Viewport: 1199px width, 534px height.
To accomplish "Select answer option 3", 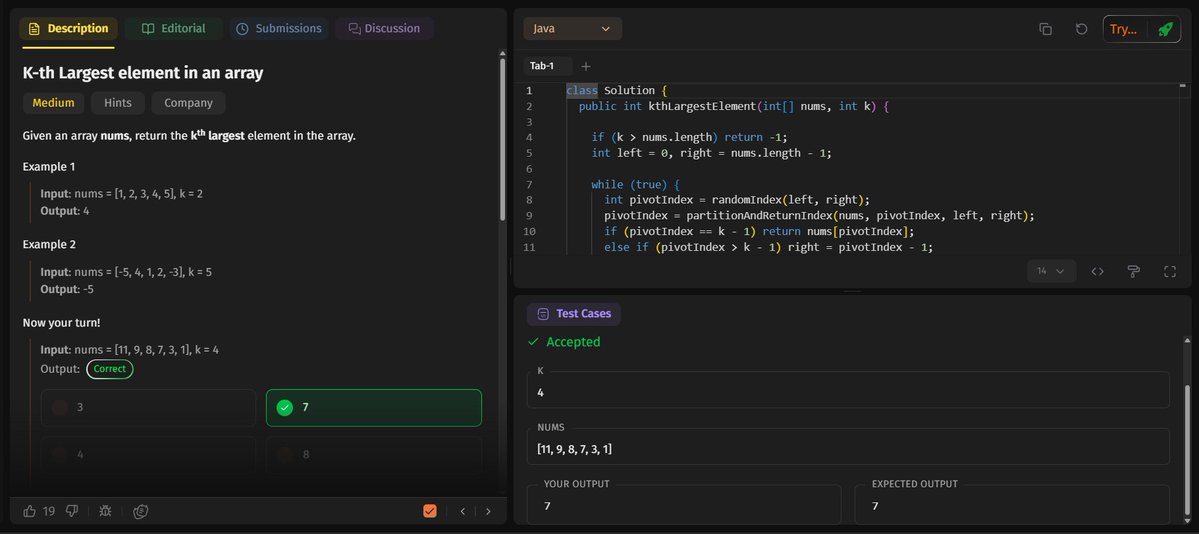I will point(148,408).
